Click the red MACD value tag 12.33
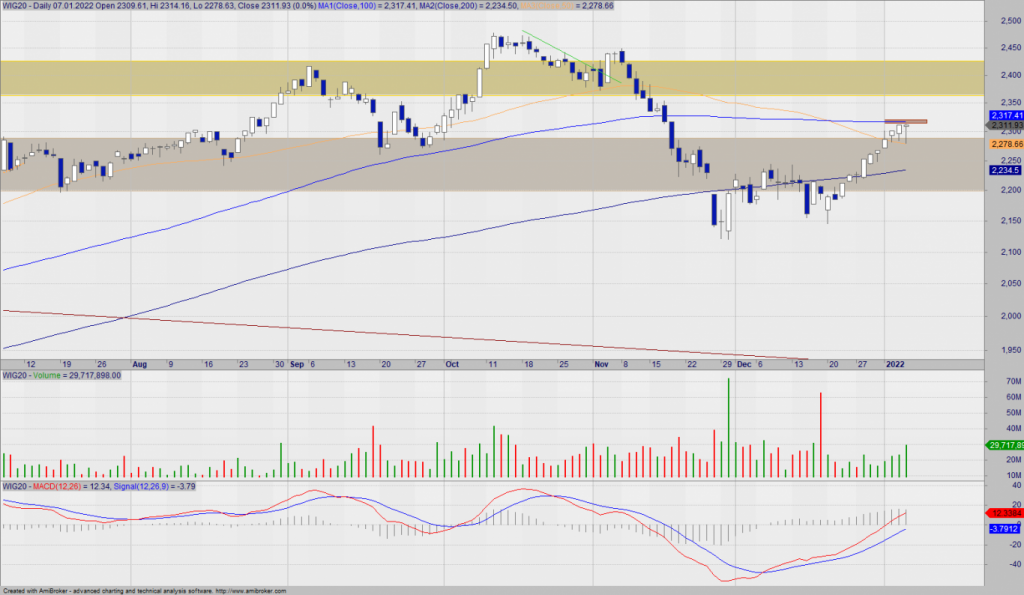 pyautogui.click(x=1003, y=512)
